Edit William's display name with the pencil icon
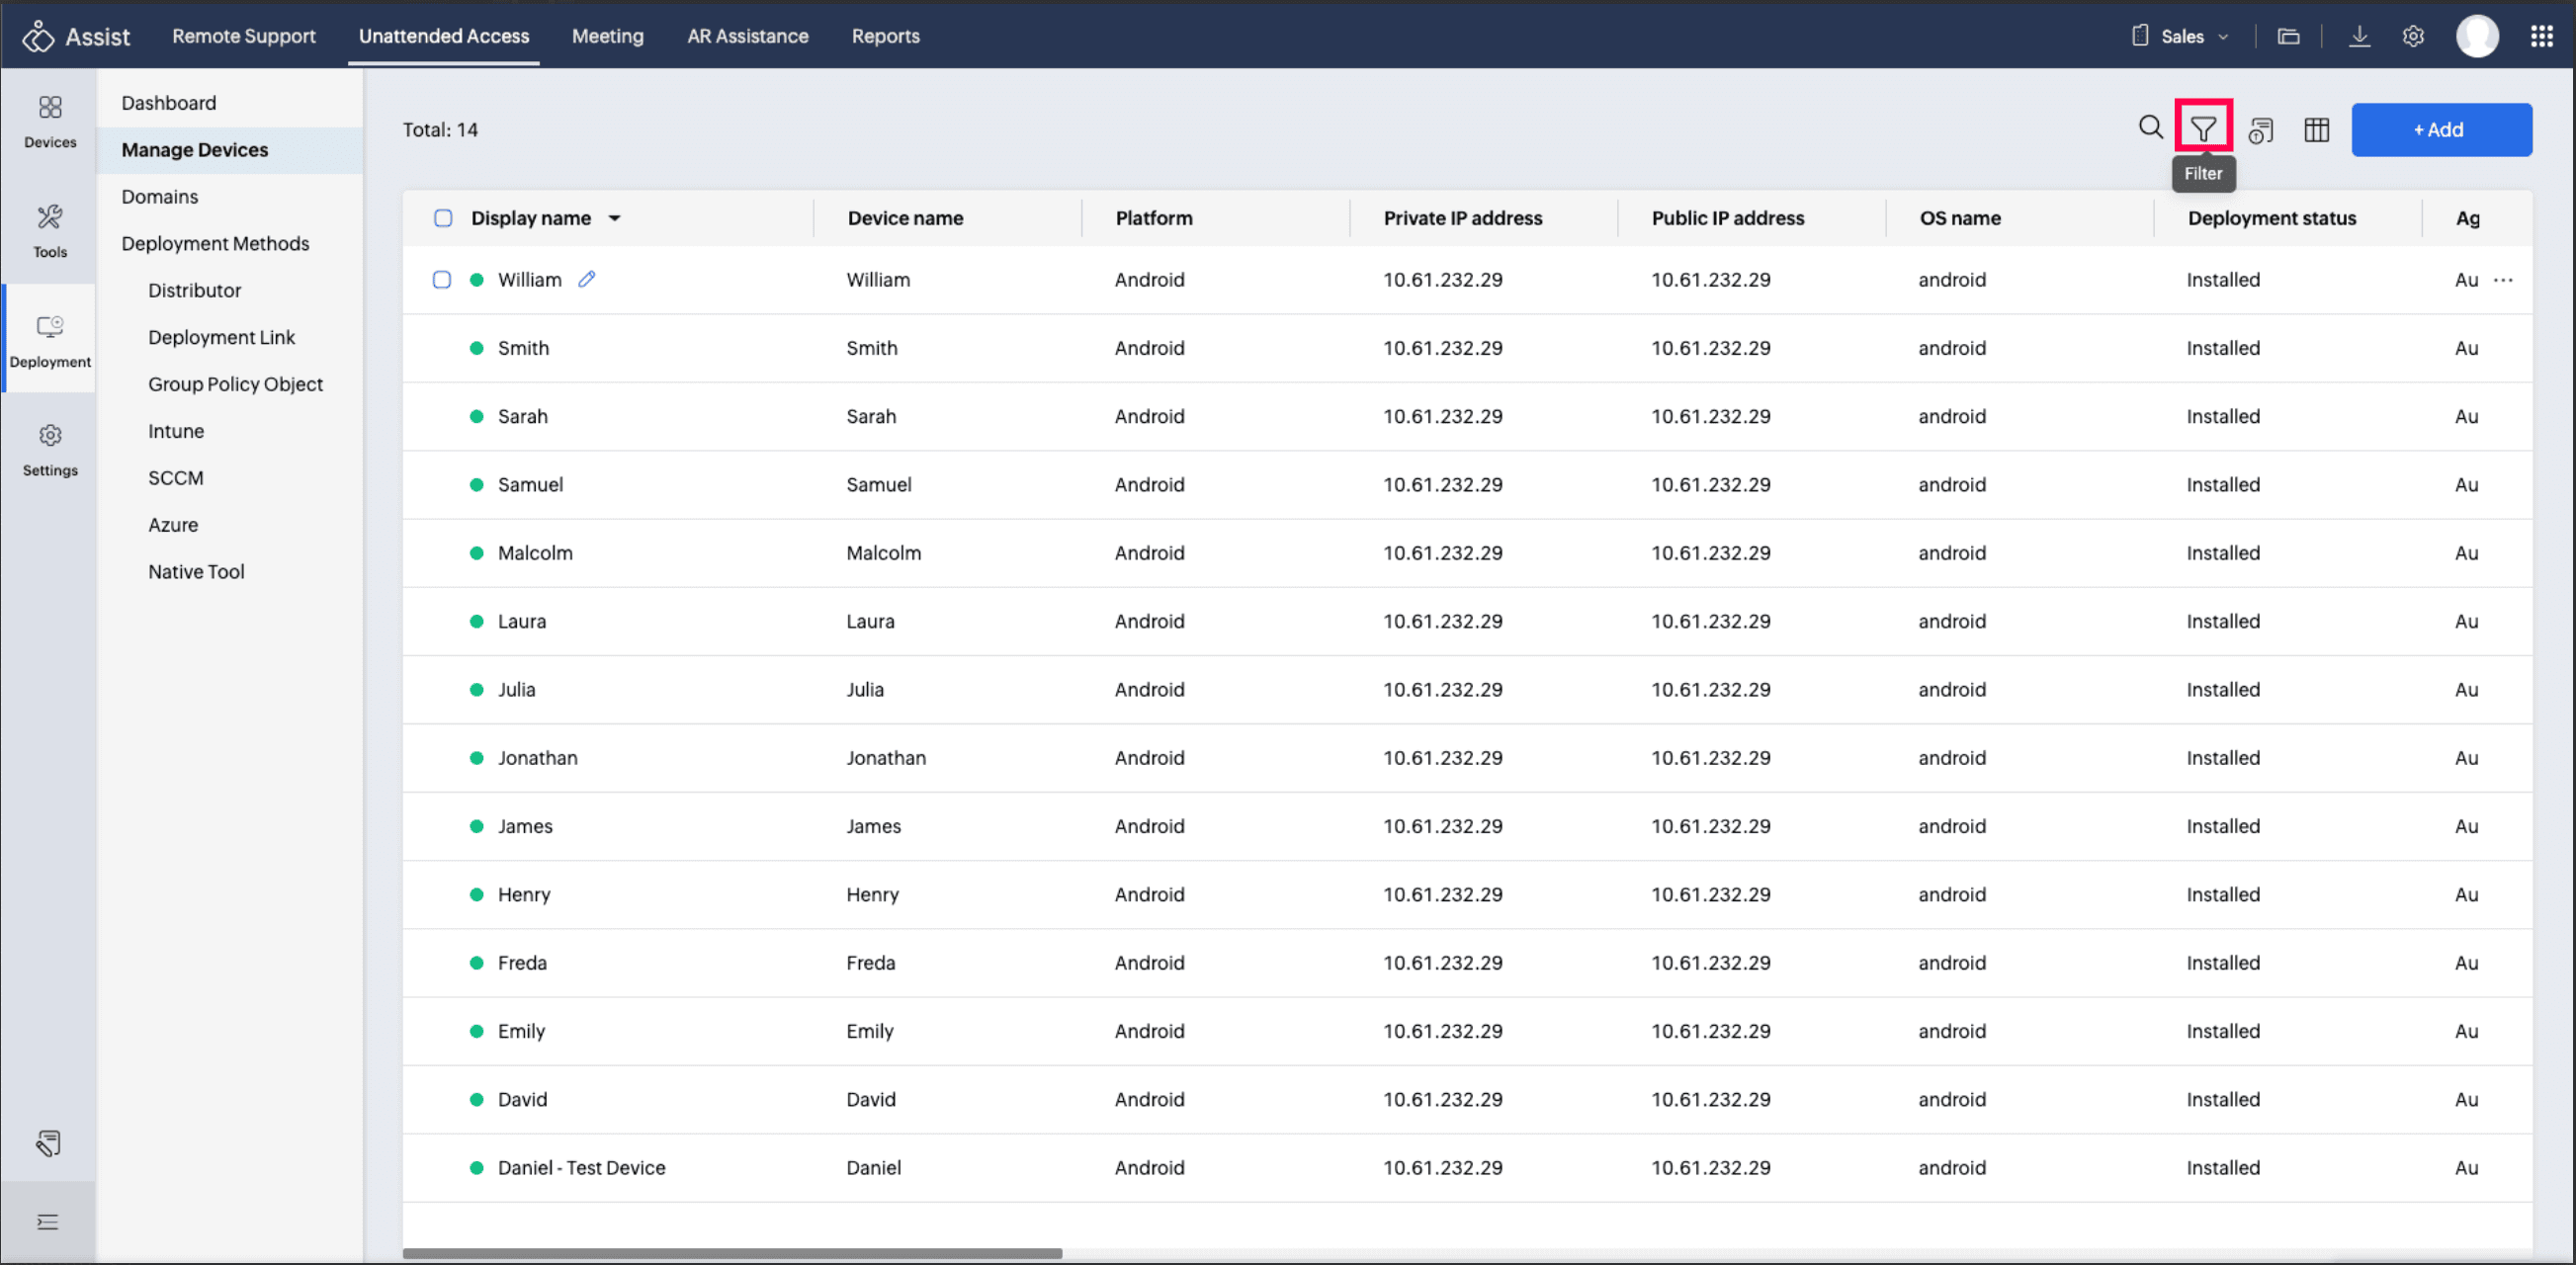Image resolution: width=2576 pixels, height=1265 pixels. [587, 280]
